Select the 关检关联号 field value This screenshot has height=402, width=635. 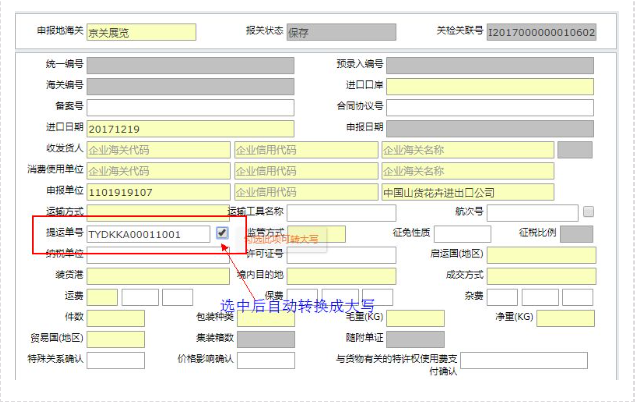coord(541,32)
